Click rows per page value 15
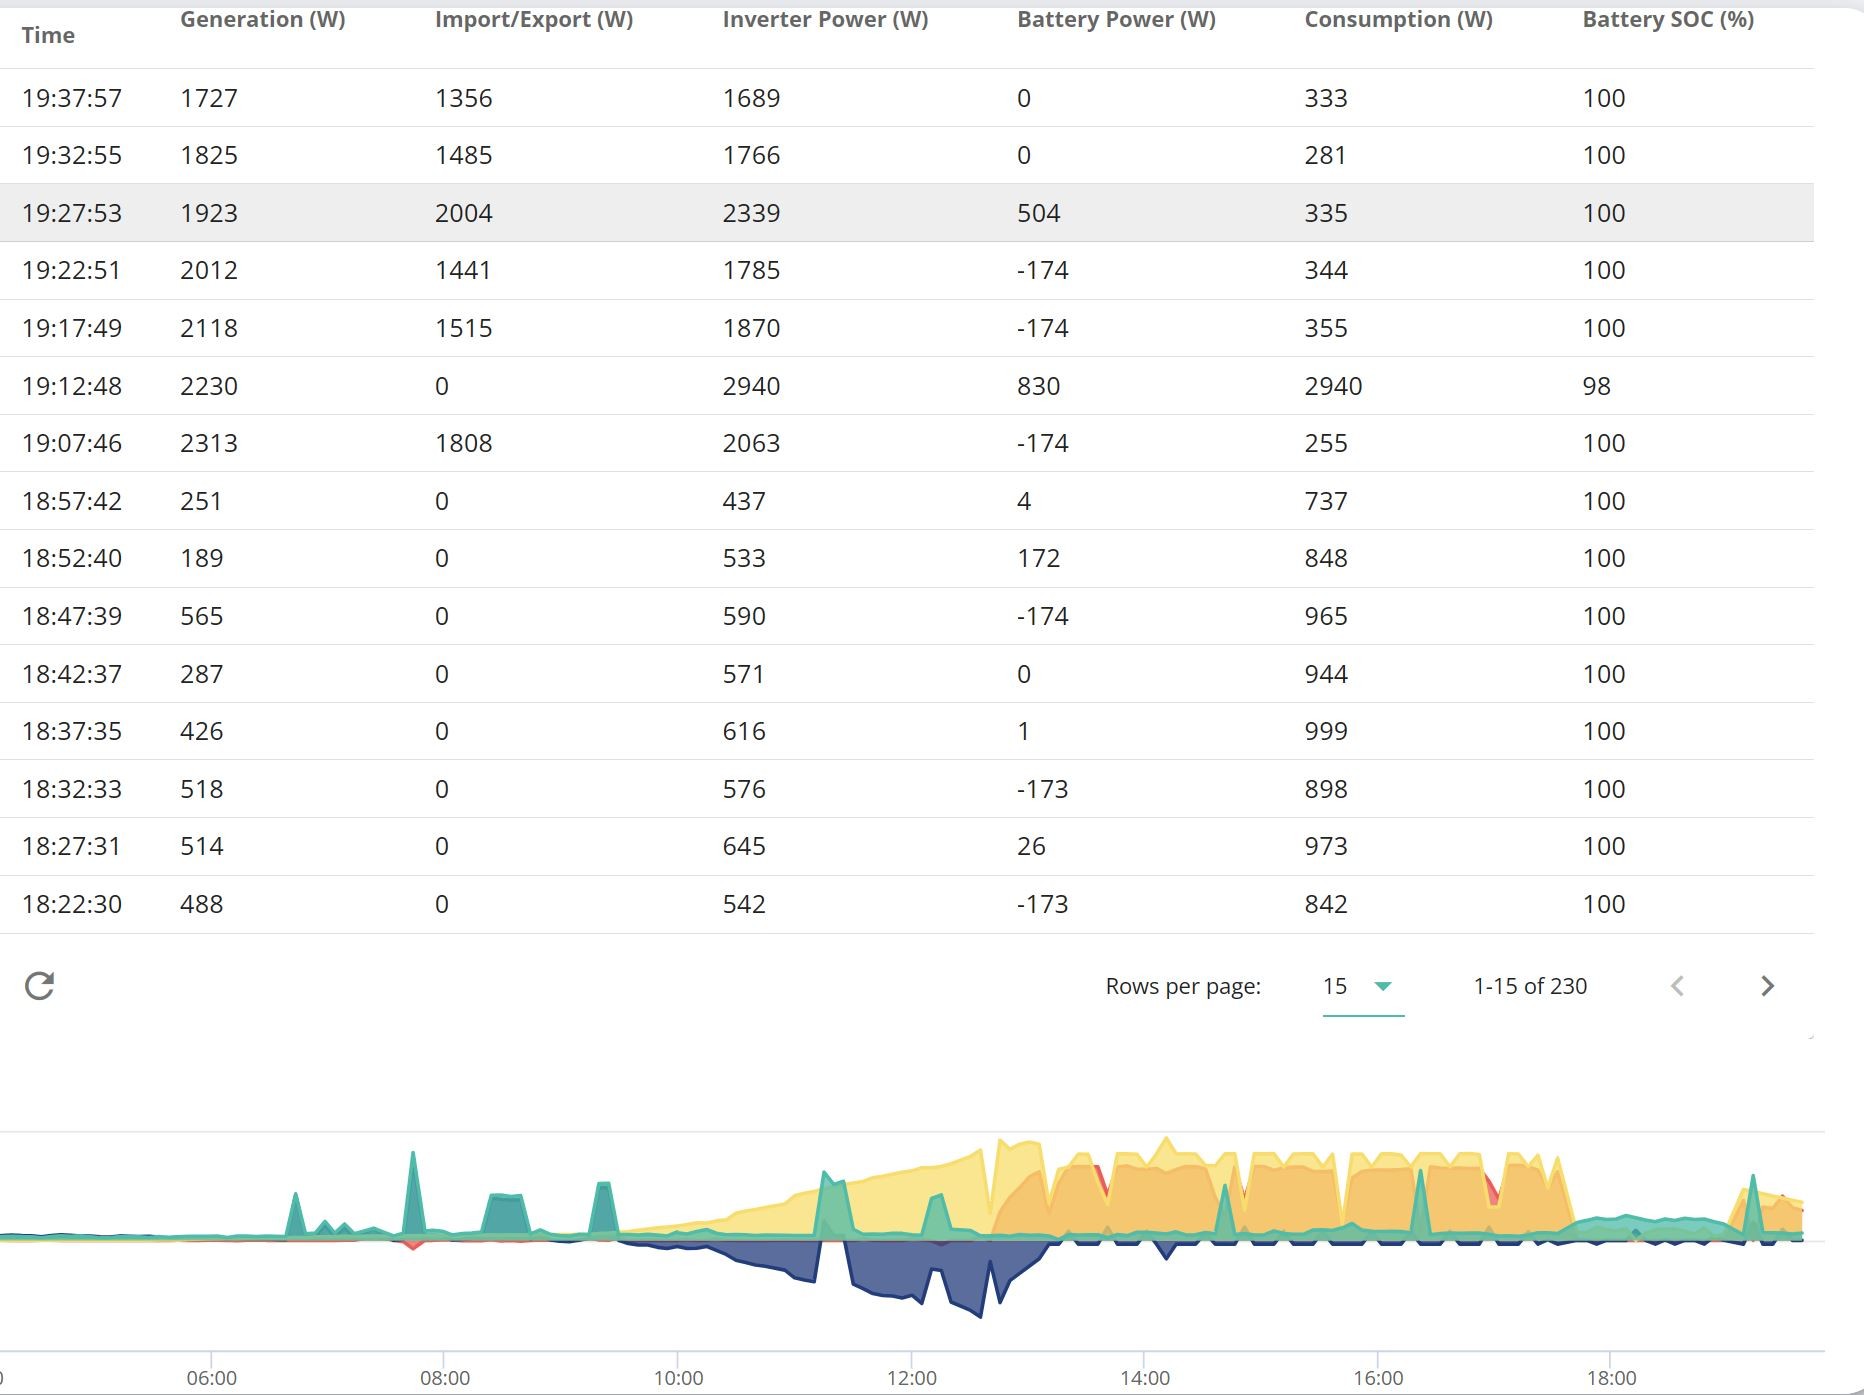This screenshot has width=1864, height=1395. point(1335,986)
